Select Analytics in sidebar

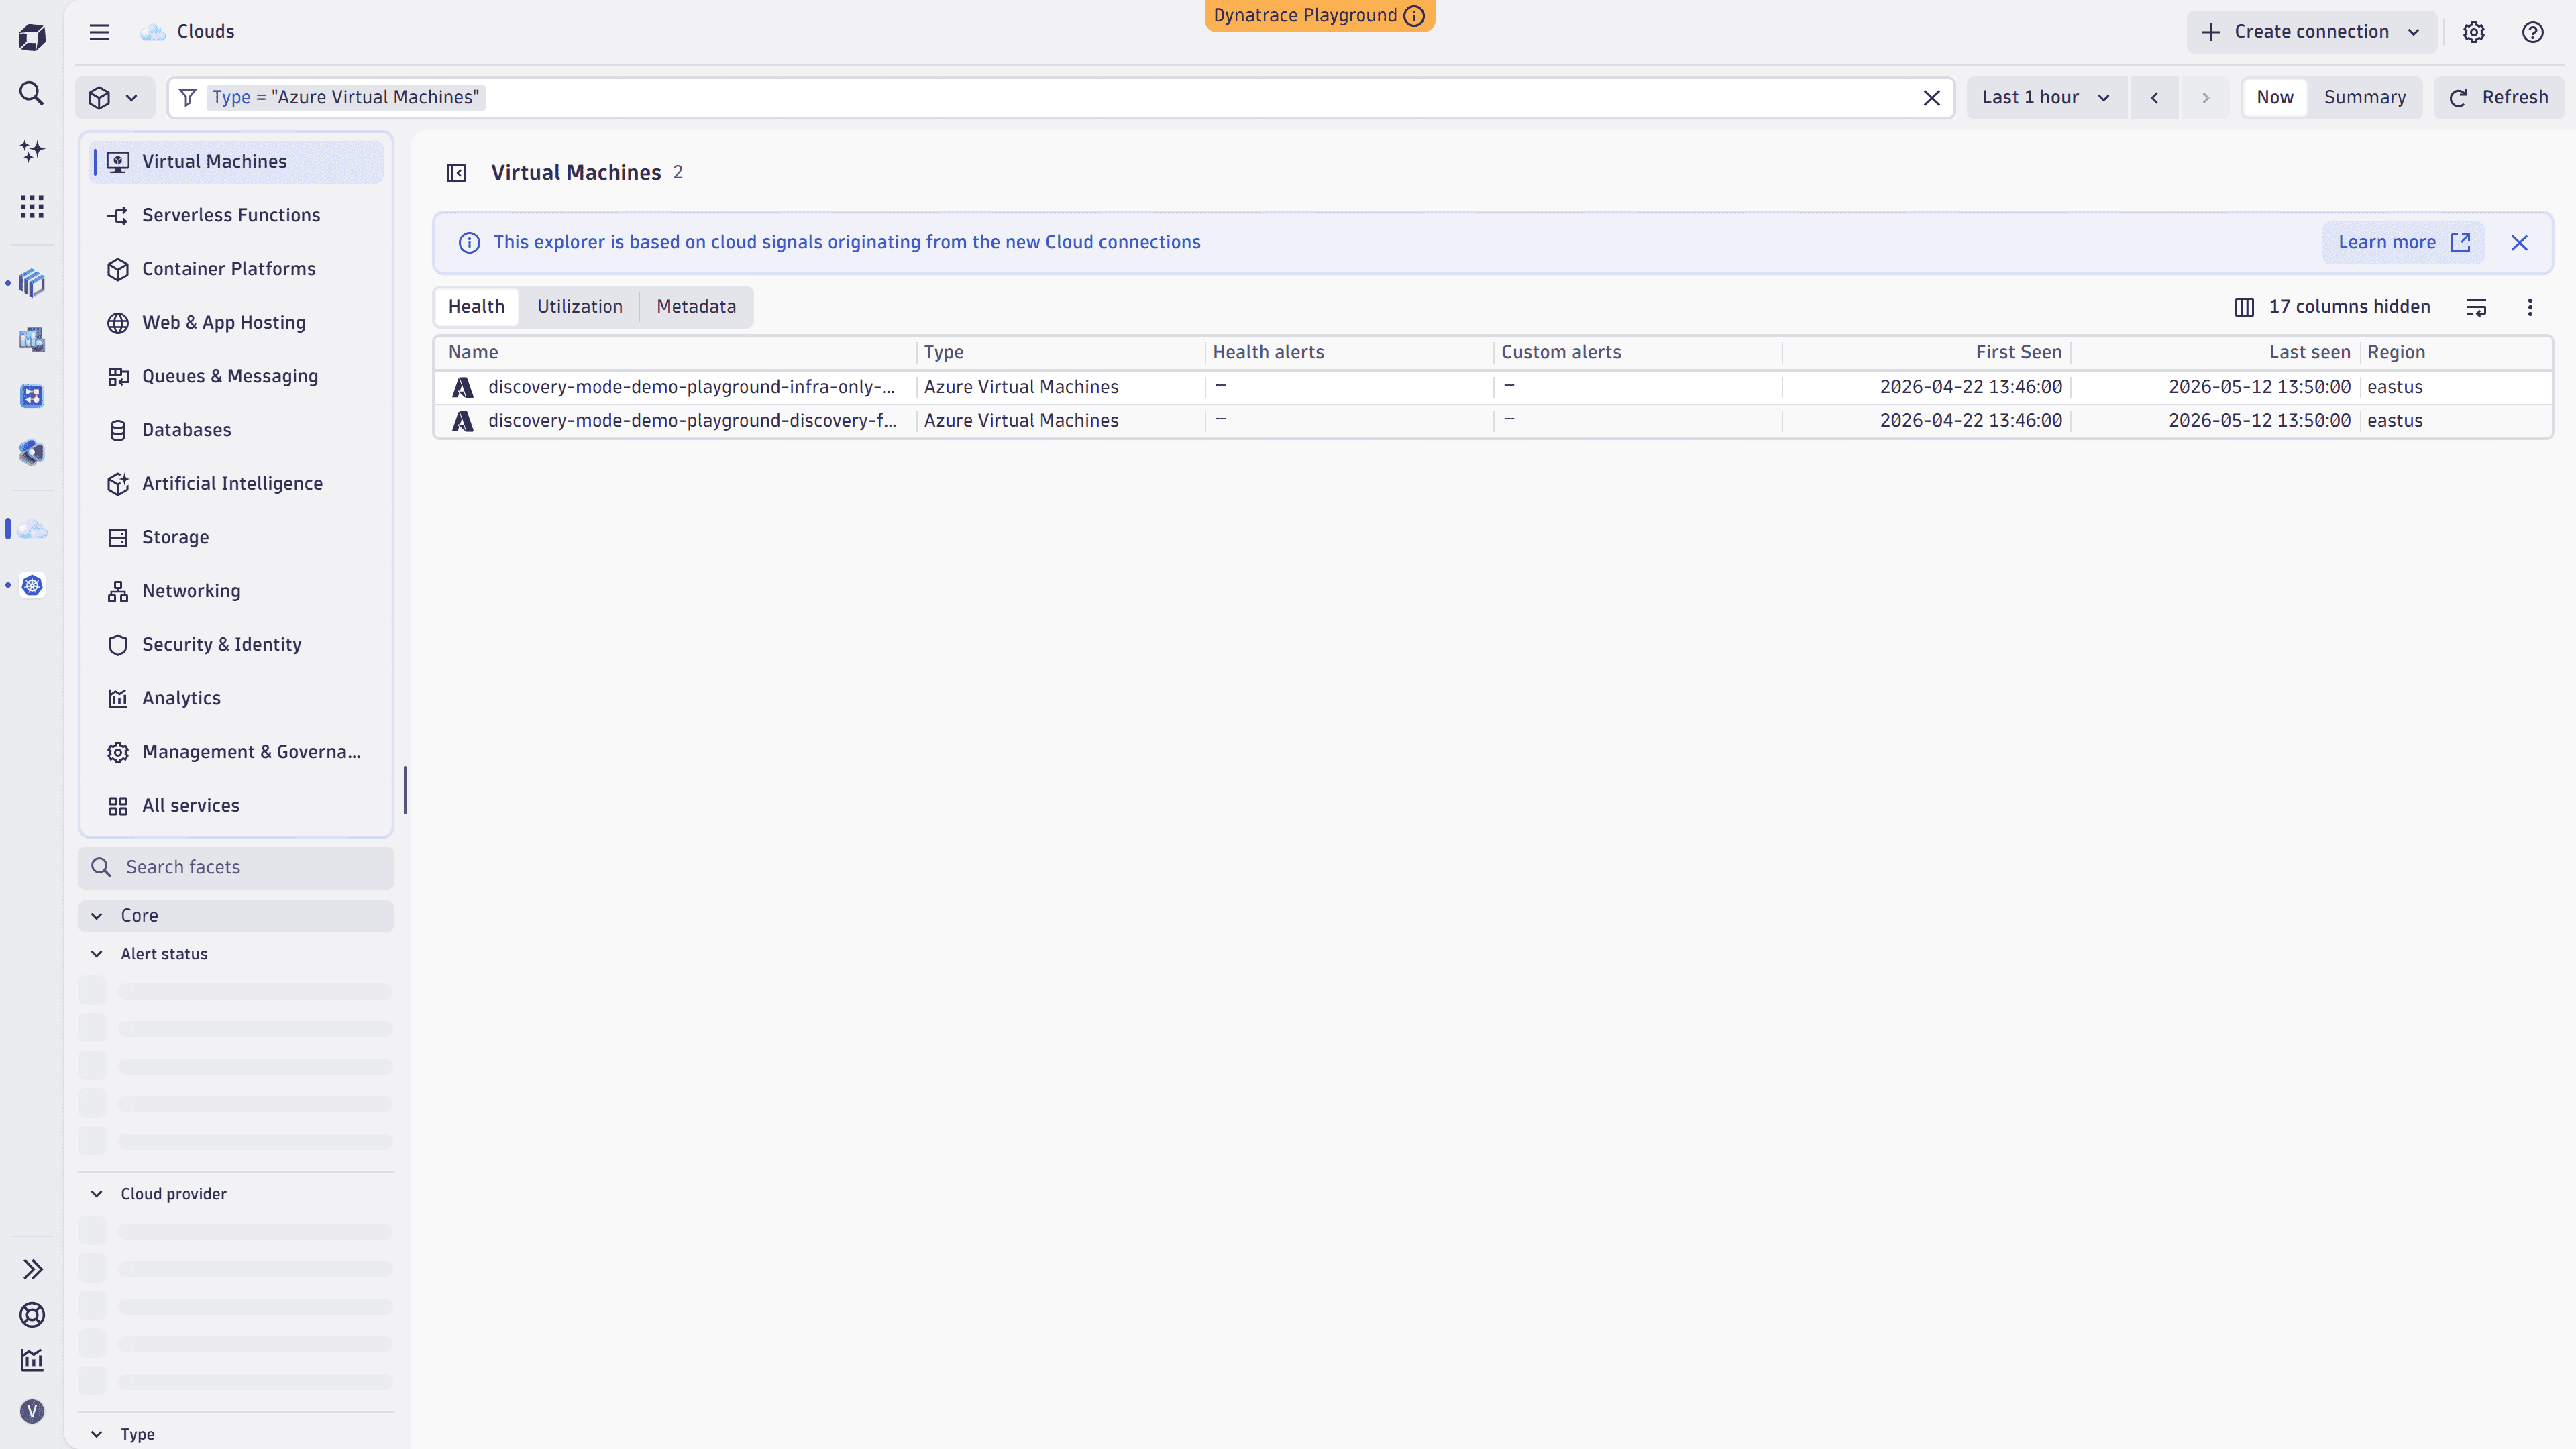pos(236,699)
